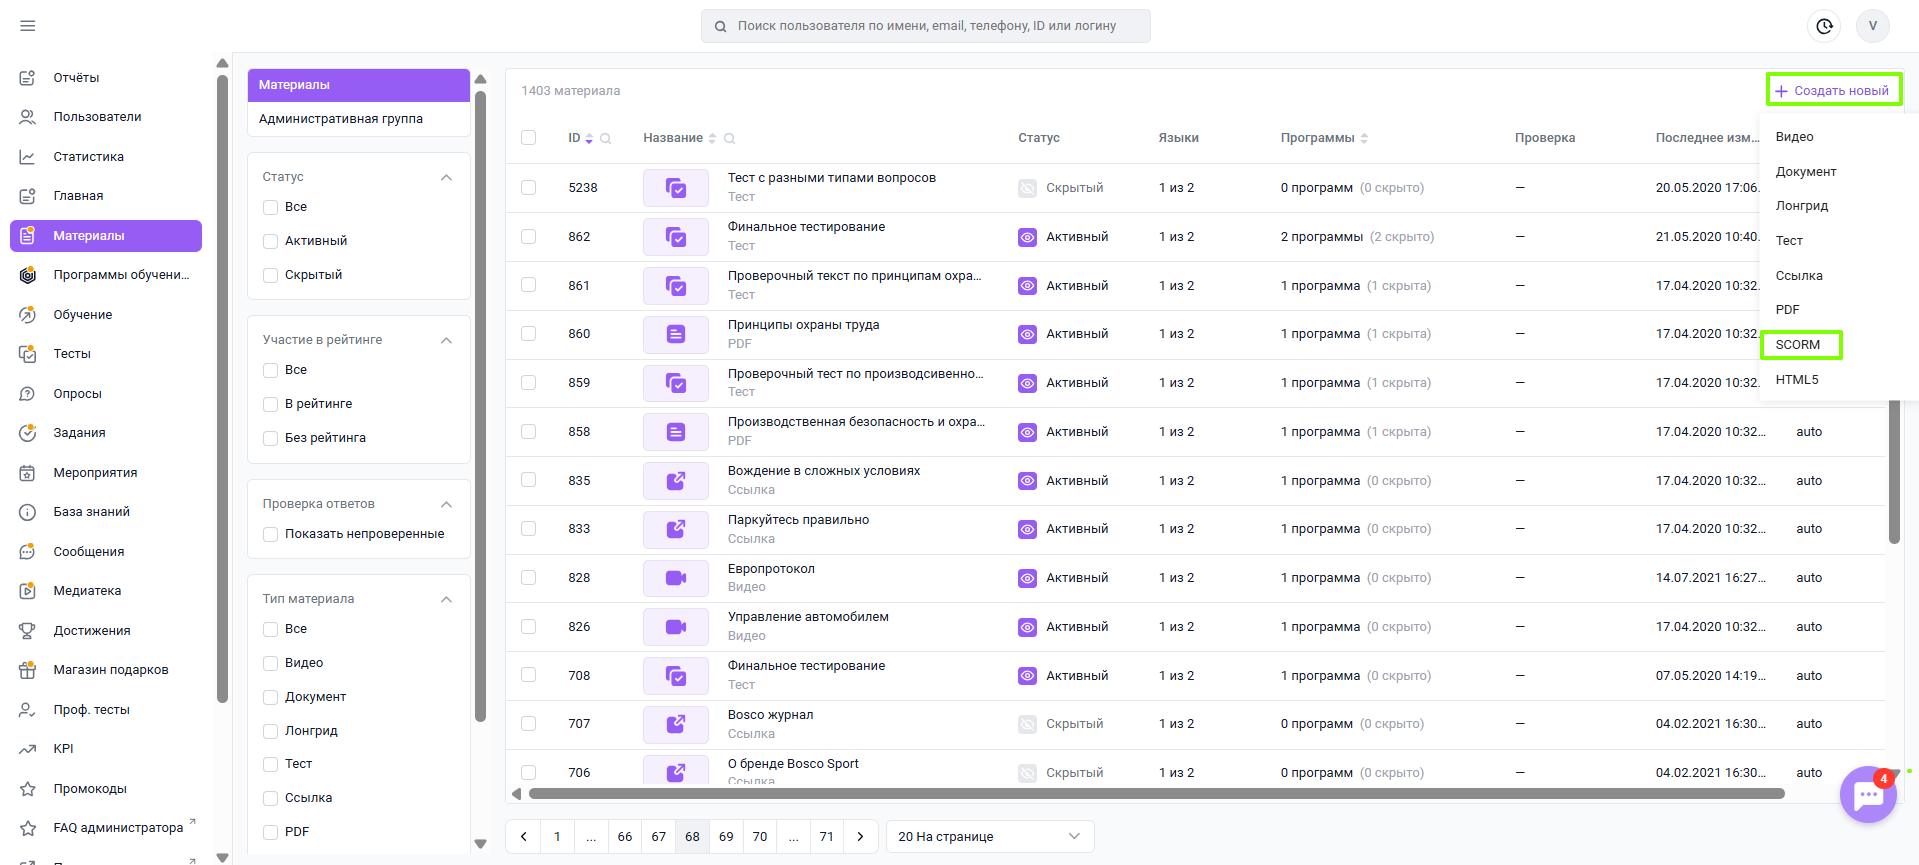Open the 20 На странице dropdown
Image resolution: width=1919 pixels, height=865 pixels.
click(990, 836)
